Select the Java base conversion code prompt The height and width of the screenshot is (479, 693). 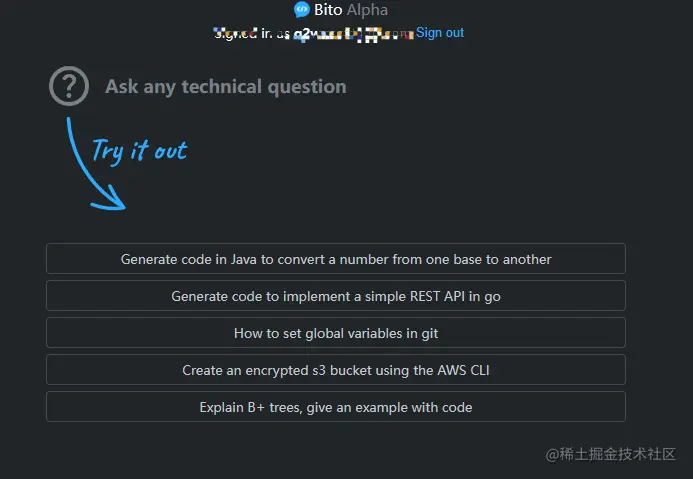tap(336, 259)
